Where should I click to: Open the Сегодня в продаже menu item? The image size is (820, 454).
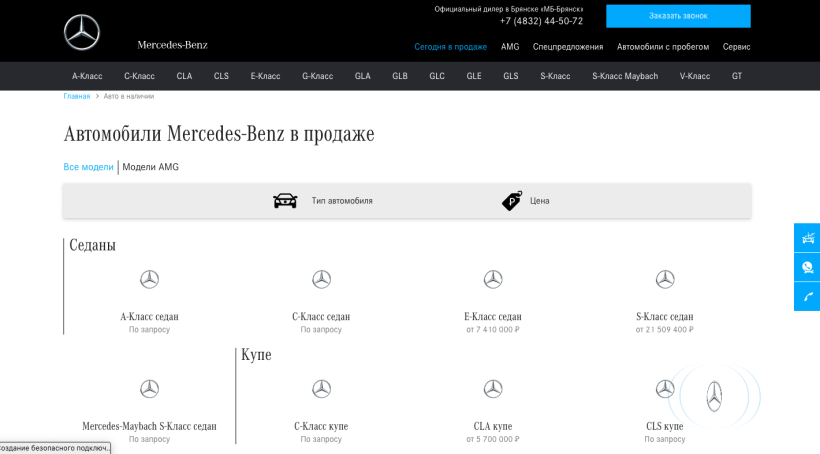coord(451,47)
